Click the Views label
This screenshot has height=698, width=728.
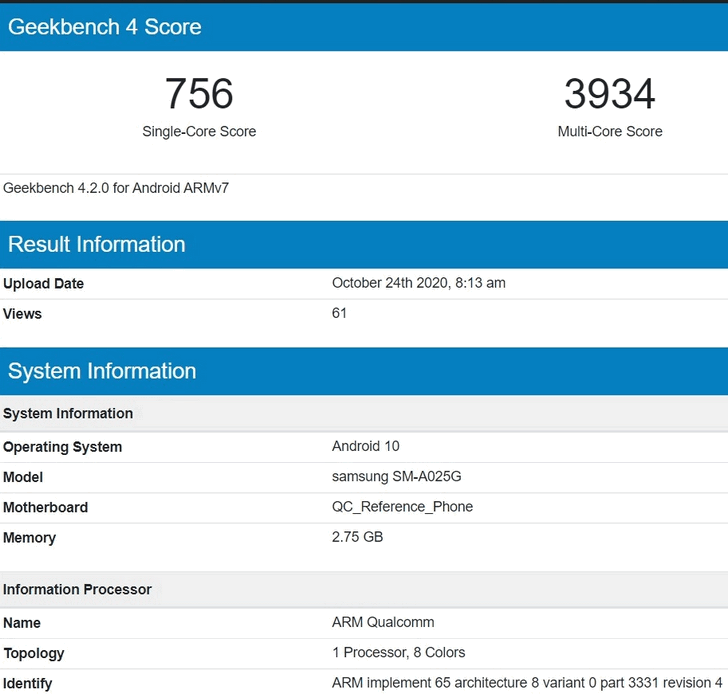click(22, 314)
